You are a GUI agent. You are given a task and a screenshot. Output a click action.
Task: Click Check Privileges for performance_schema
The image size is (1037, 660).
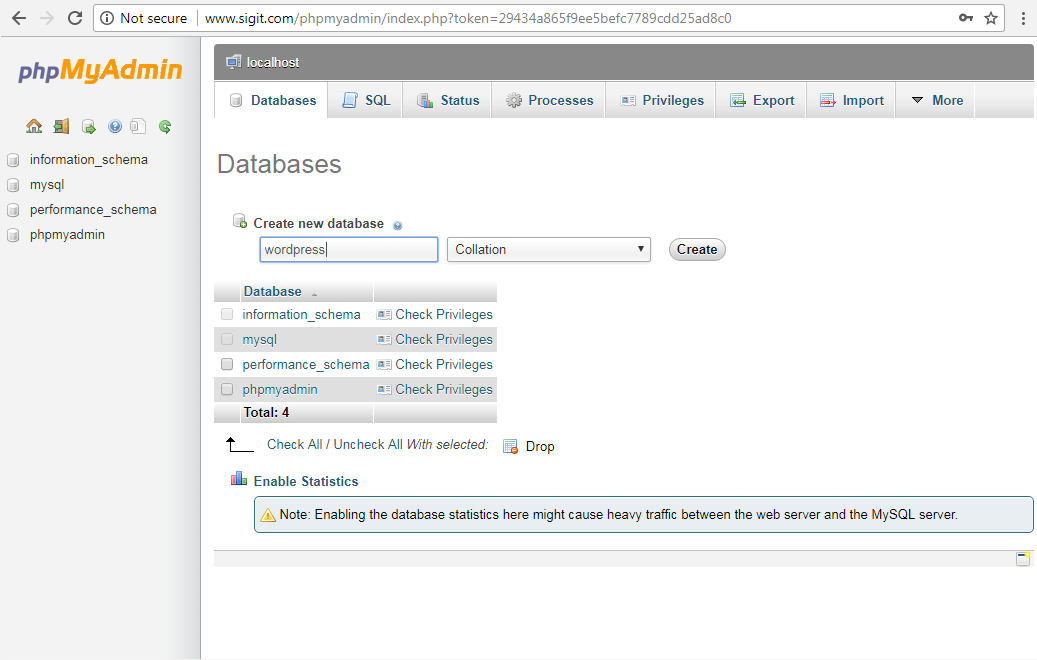pyautogui.click(x=444, y=365)
